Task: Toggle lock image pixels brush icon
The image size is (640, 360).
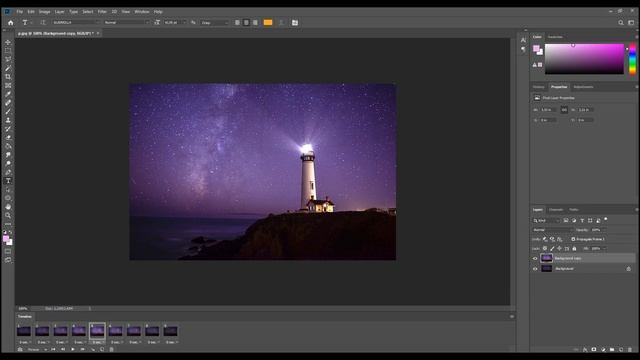Action: 552,249
